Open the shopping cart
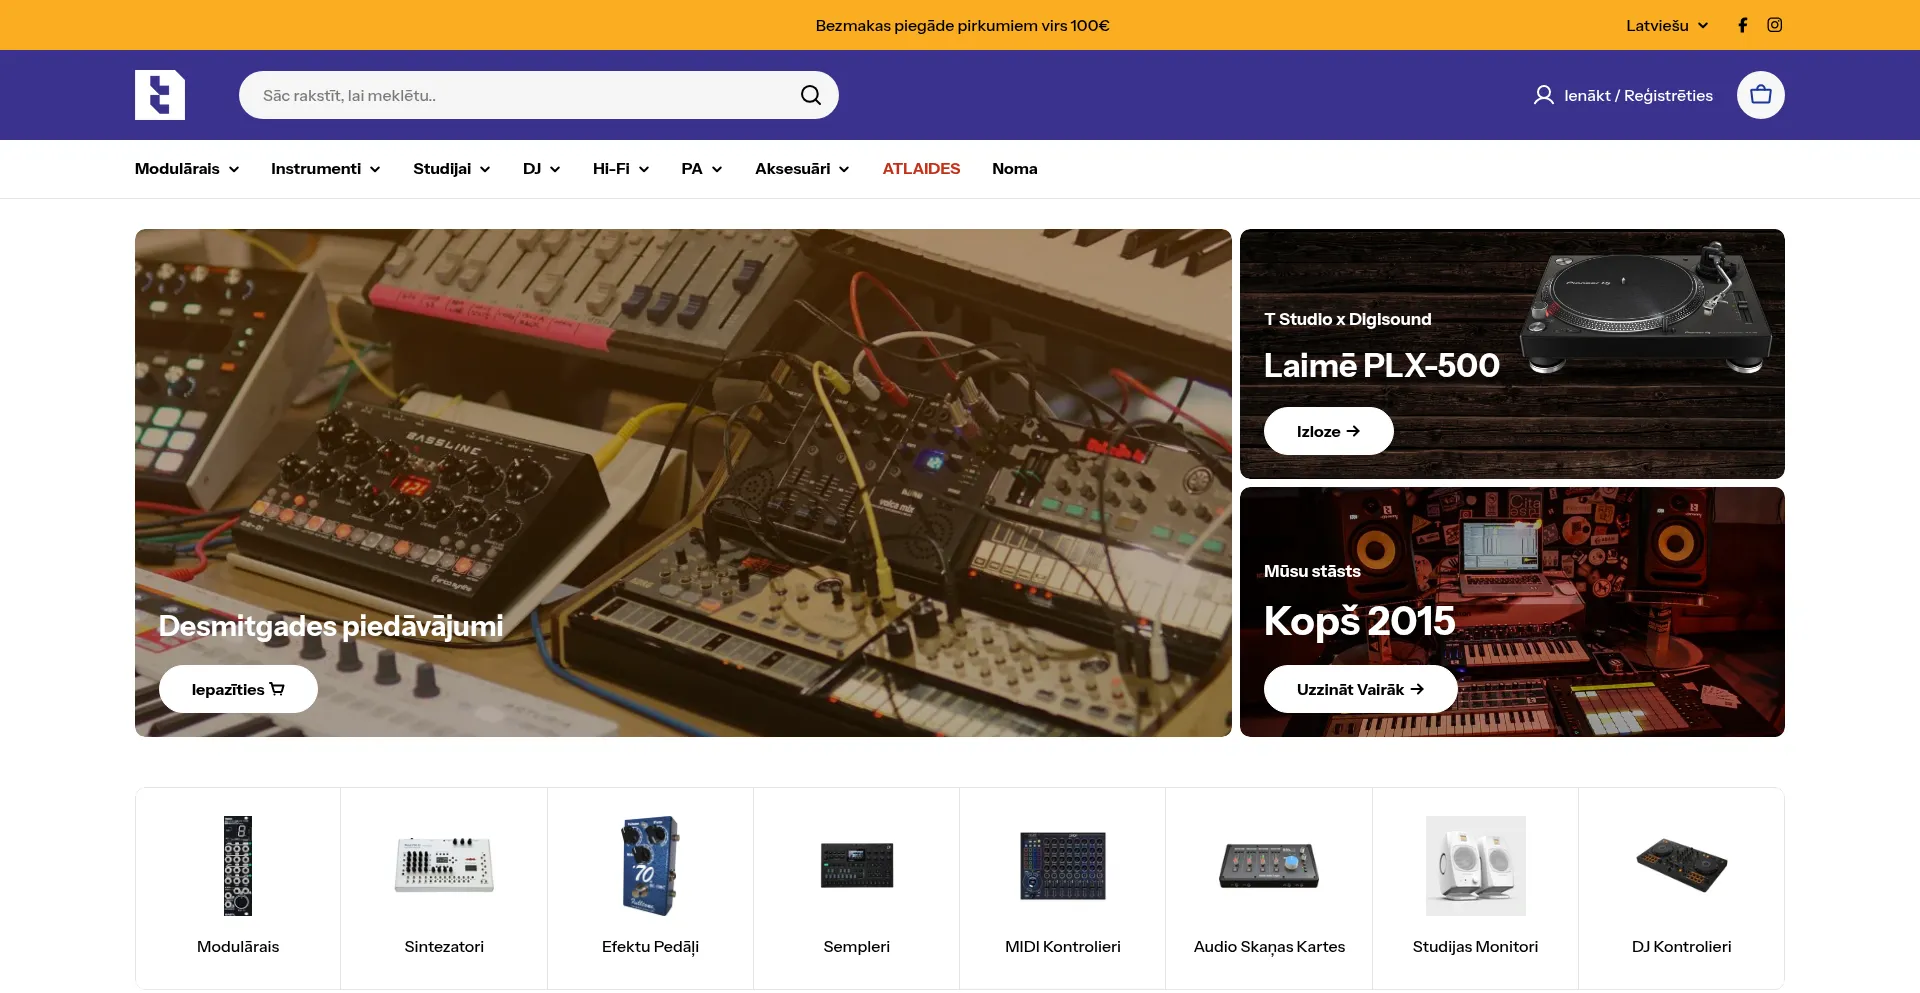The width and height of the screenshot is (1920, 993). [x=1760, y=95]
